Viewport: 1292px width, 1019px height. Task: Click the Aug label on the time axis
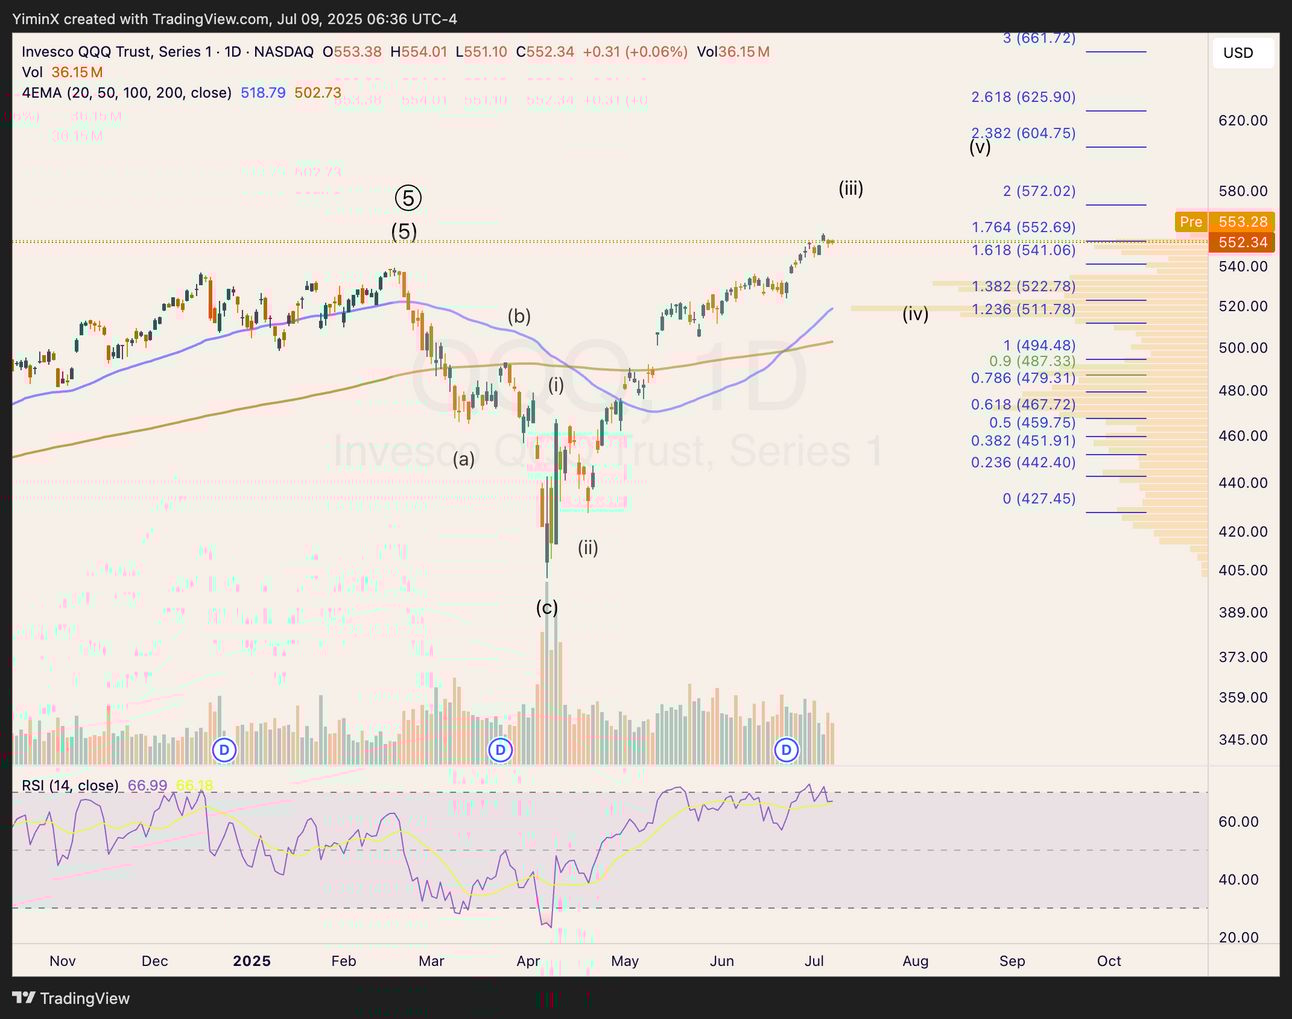point(916,961)
